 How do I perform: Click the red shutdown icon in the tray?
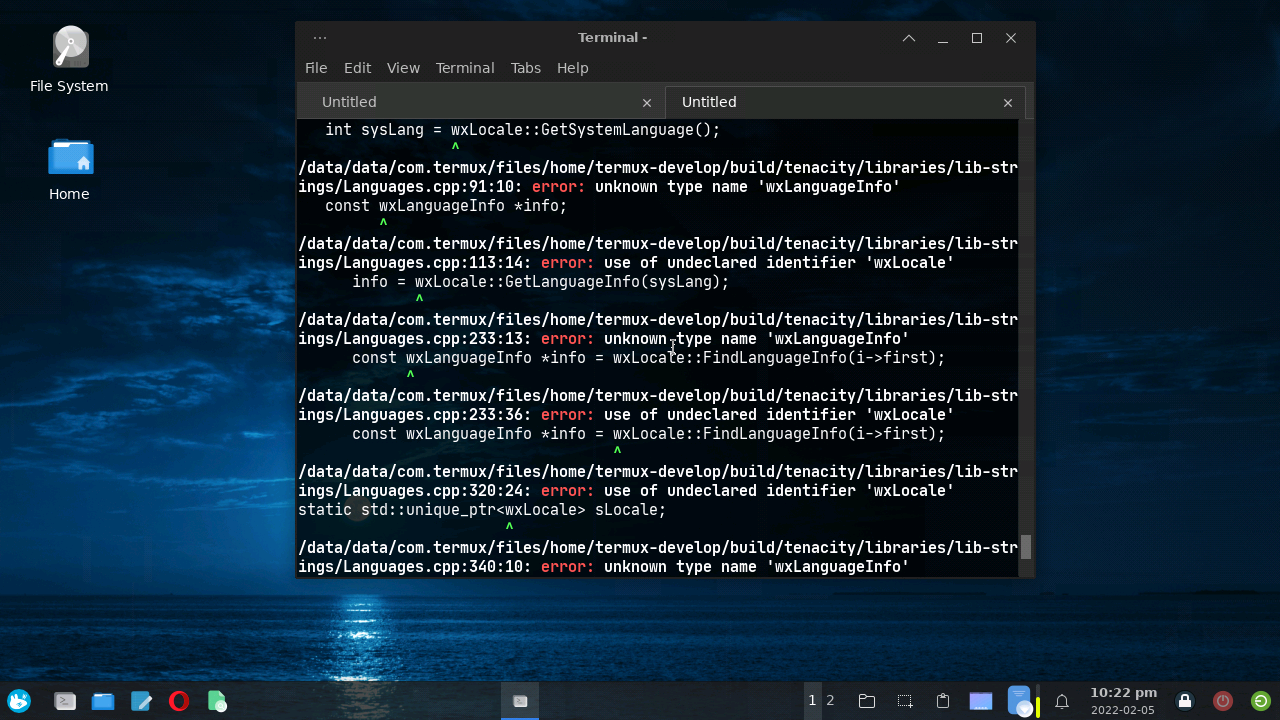tap(1222, 700)
